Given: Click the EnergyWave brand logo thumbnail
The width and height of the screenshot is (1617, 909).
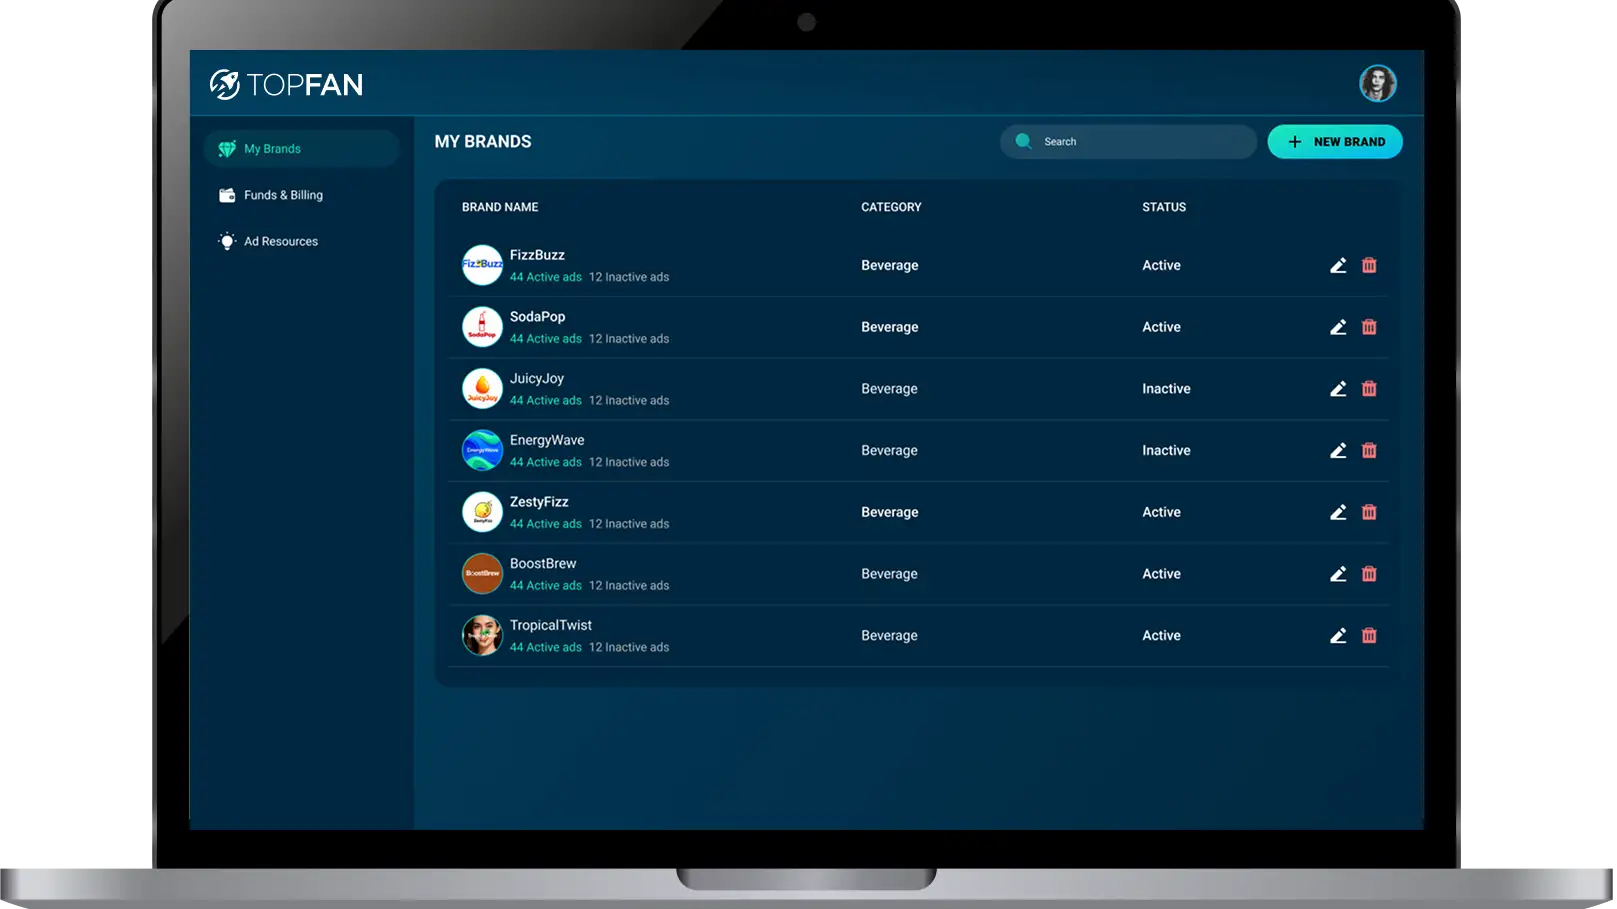Looking at the screenshot, I should click(482, 450).
